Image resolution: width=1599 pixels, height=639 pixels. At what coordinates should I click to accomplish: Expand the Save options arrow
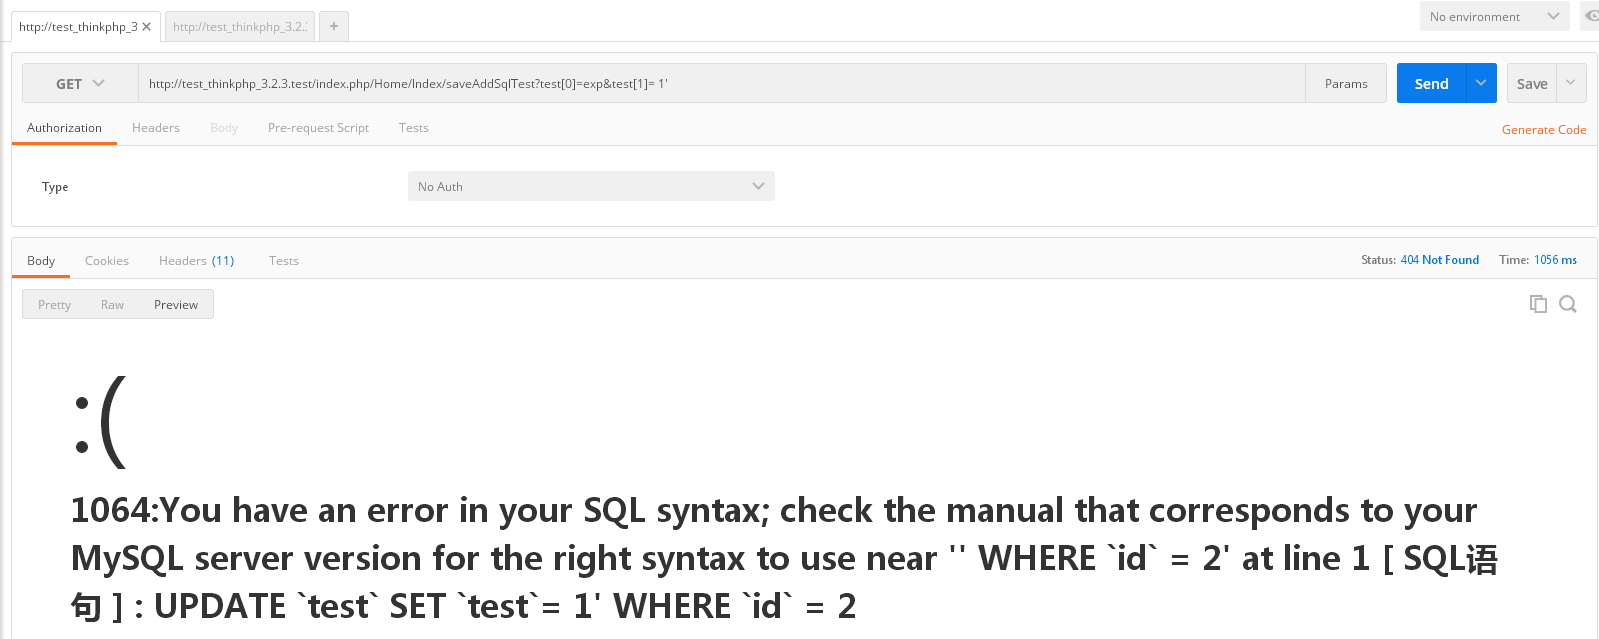click(1571, 83)
